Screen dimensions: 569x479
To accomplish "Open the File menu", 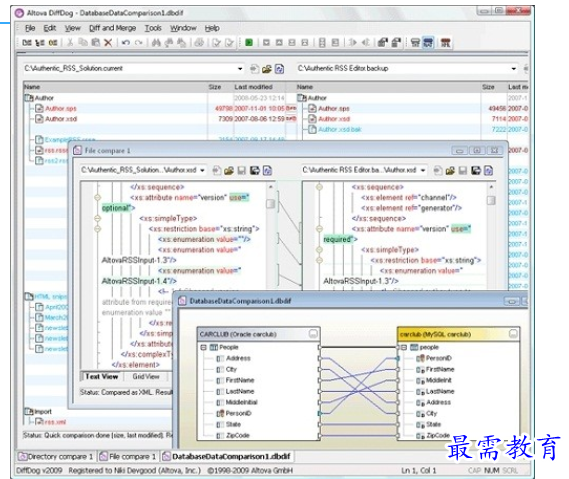I will [30, 28].
